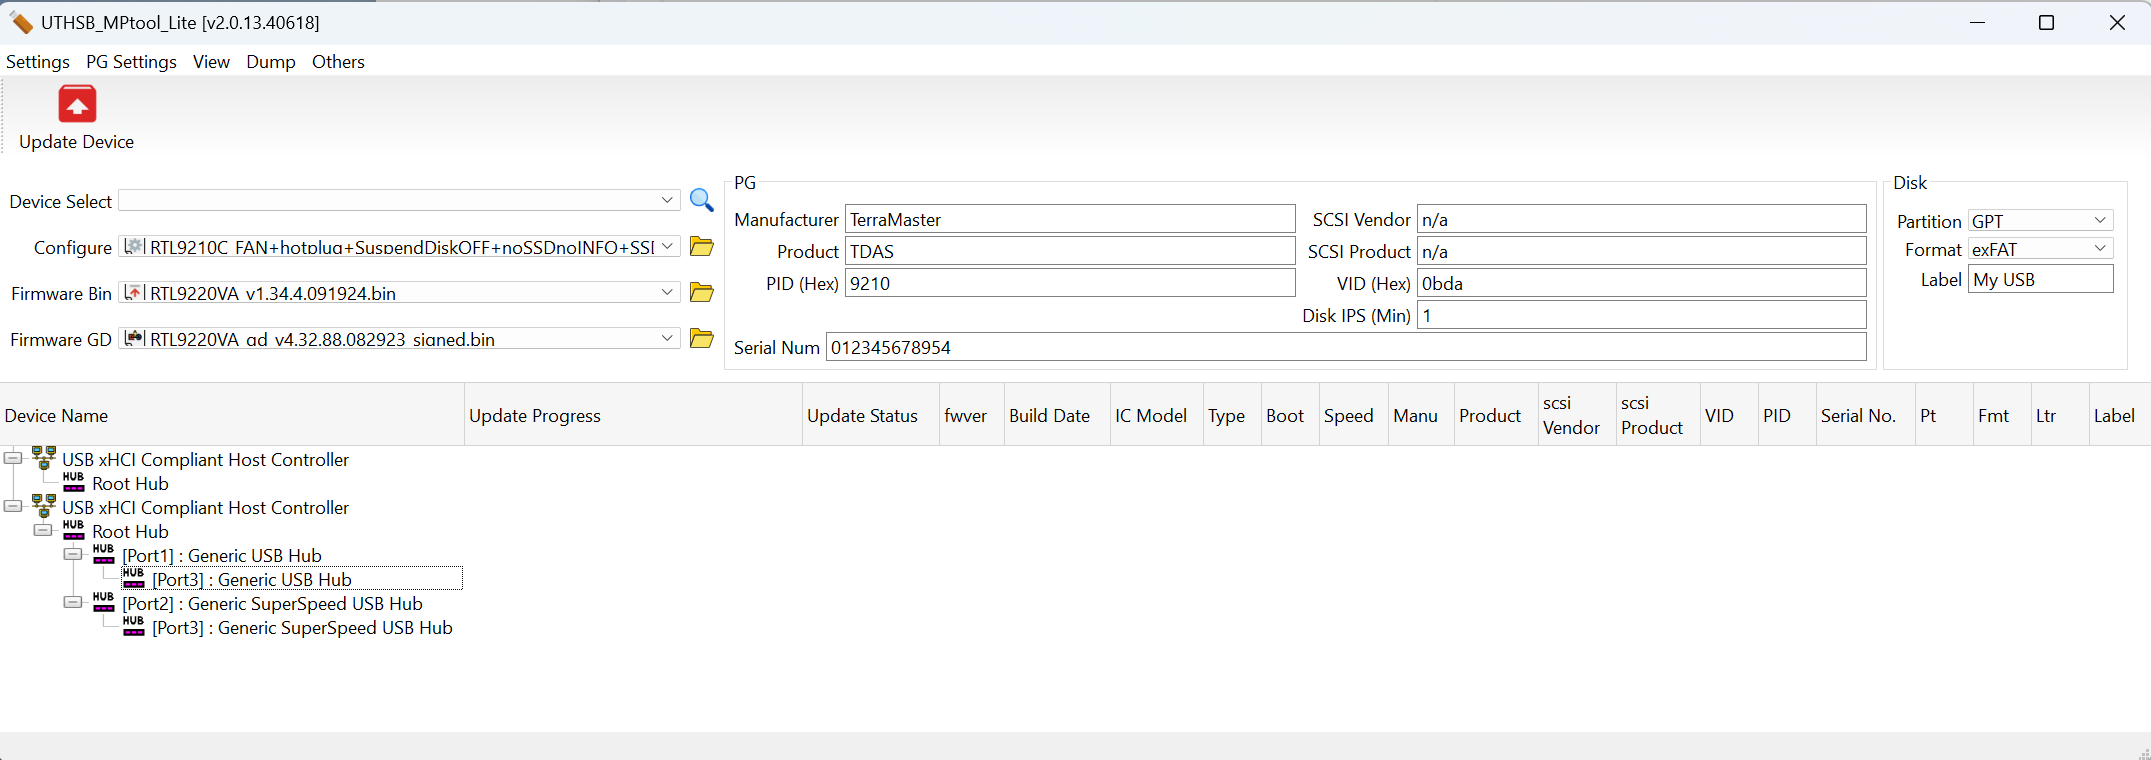Image resolution: width=2151 pixels, height=760 pixels.
Task: Click the magnifier search devices icon
Action: coord(702,200)
